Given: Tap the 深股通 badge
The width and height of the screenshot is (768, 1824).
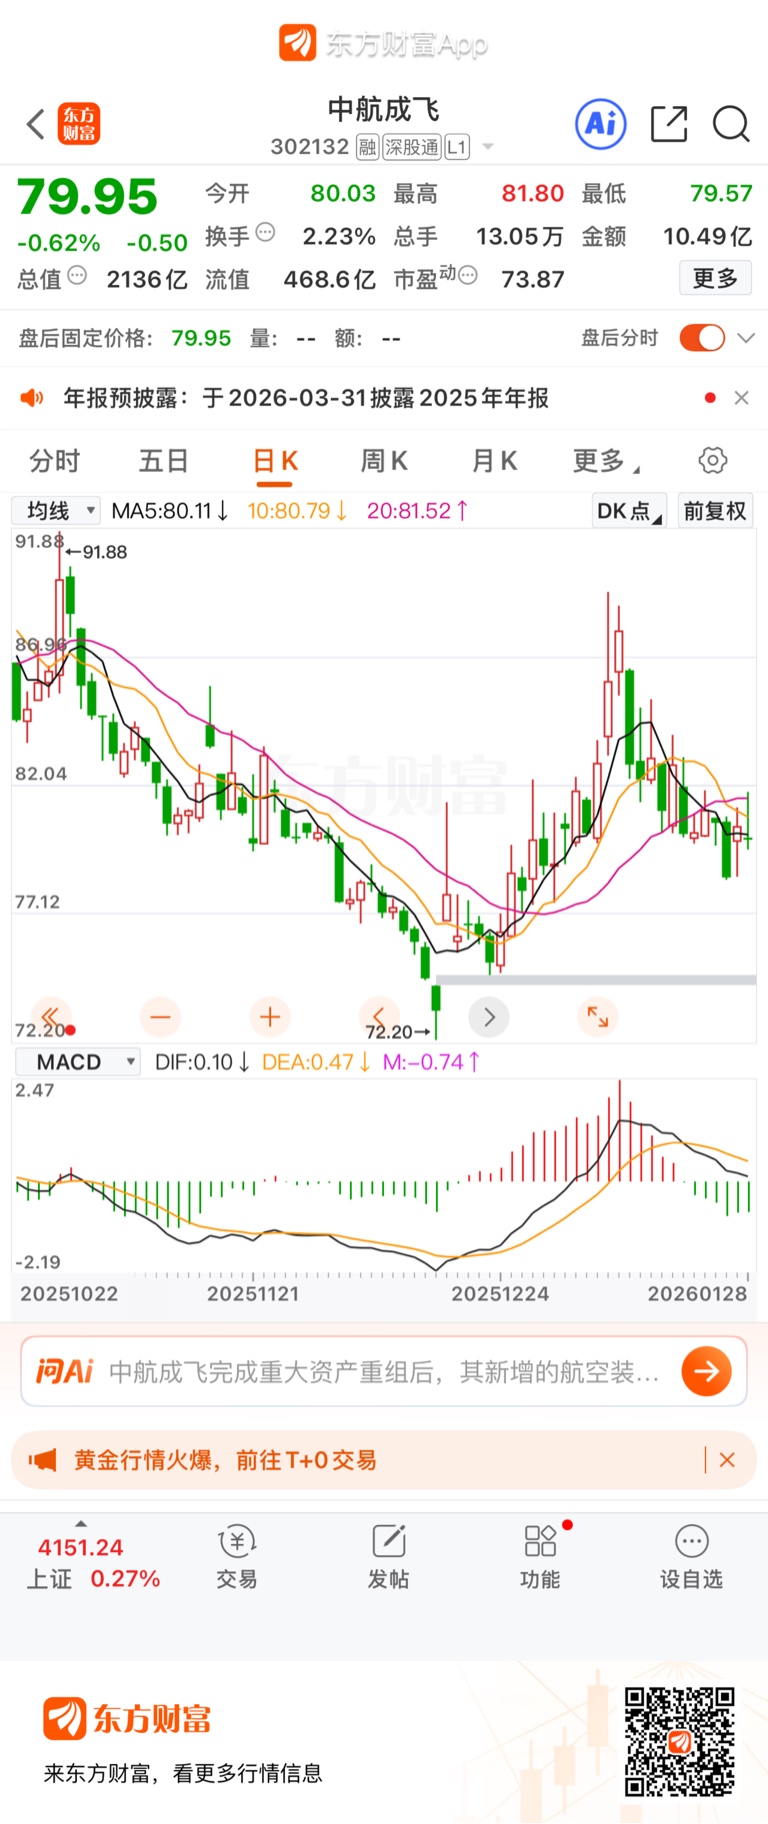Looking at the screenshot, I should (412, 147).
